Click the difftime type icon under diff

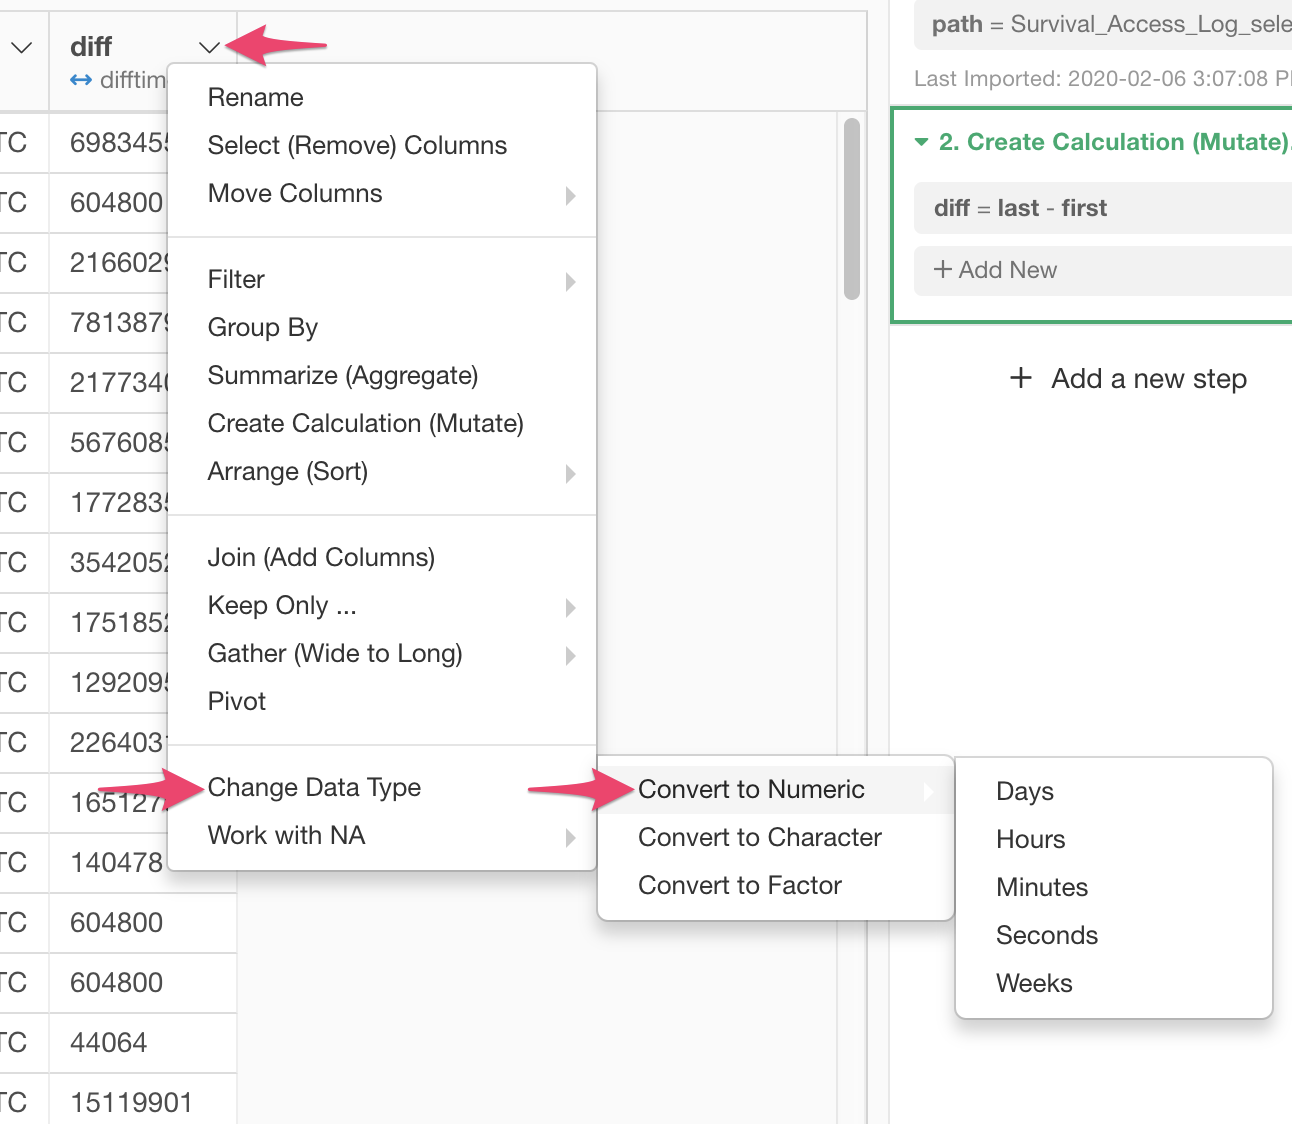point(81,81)
